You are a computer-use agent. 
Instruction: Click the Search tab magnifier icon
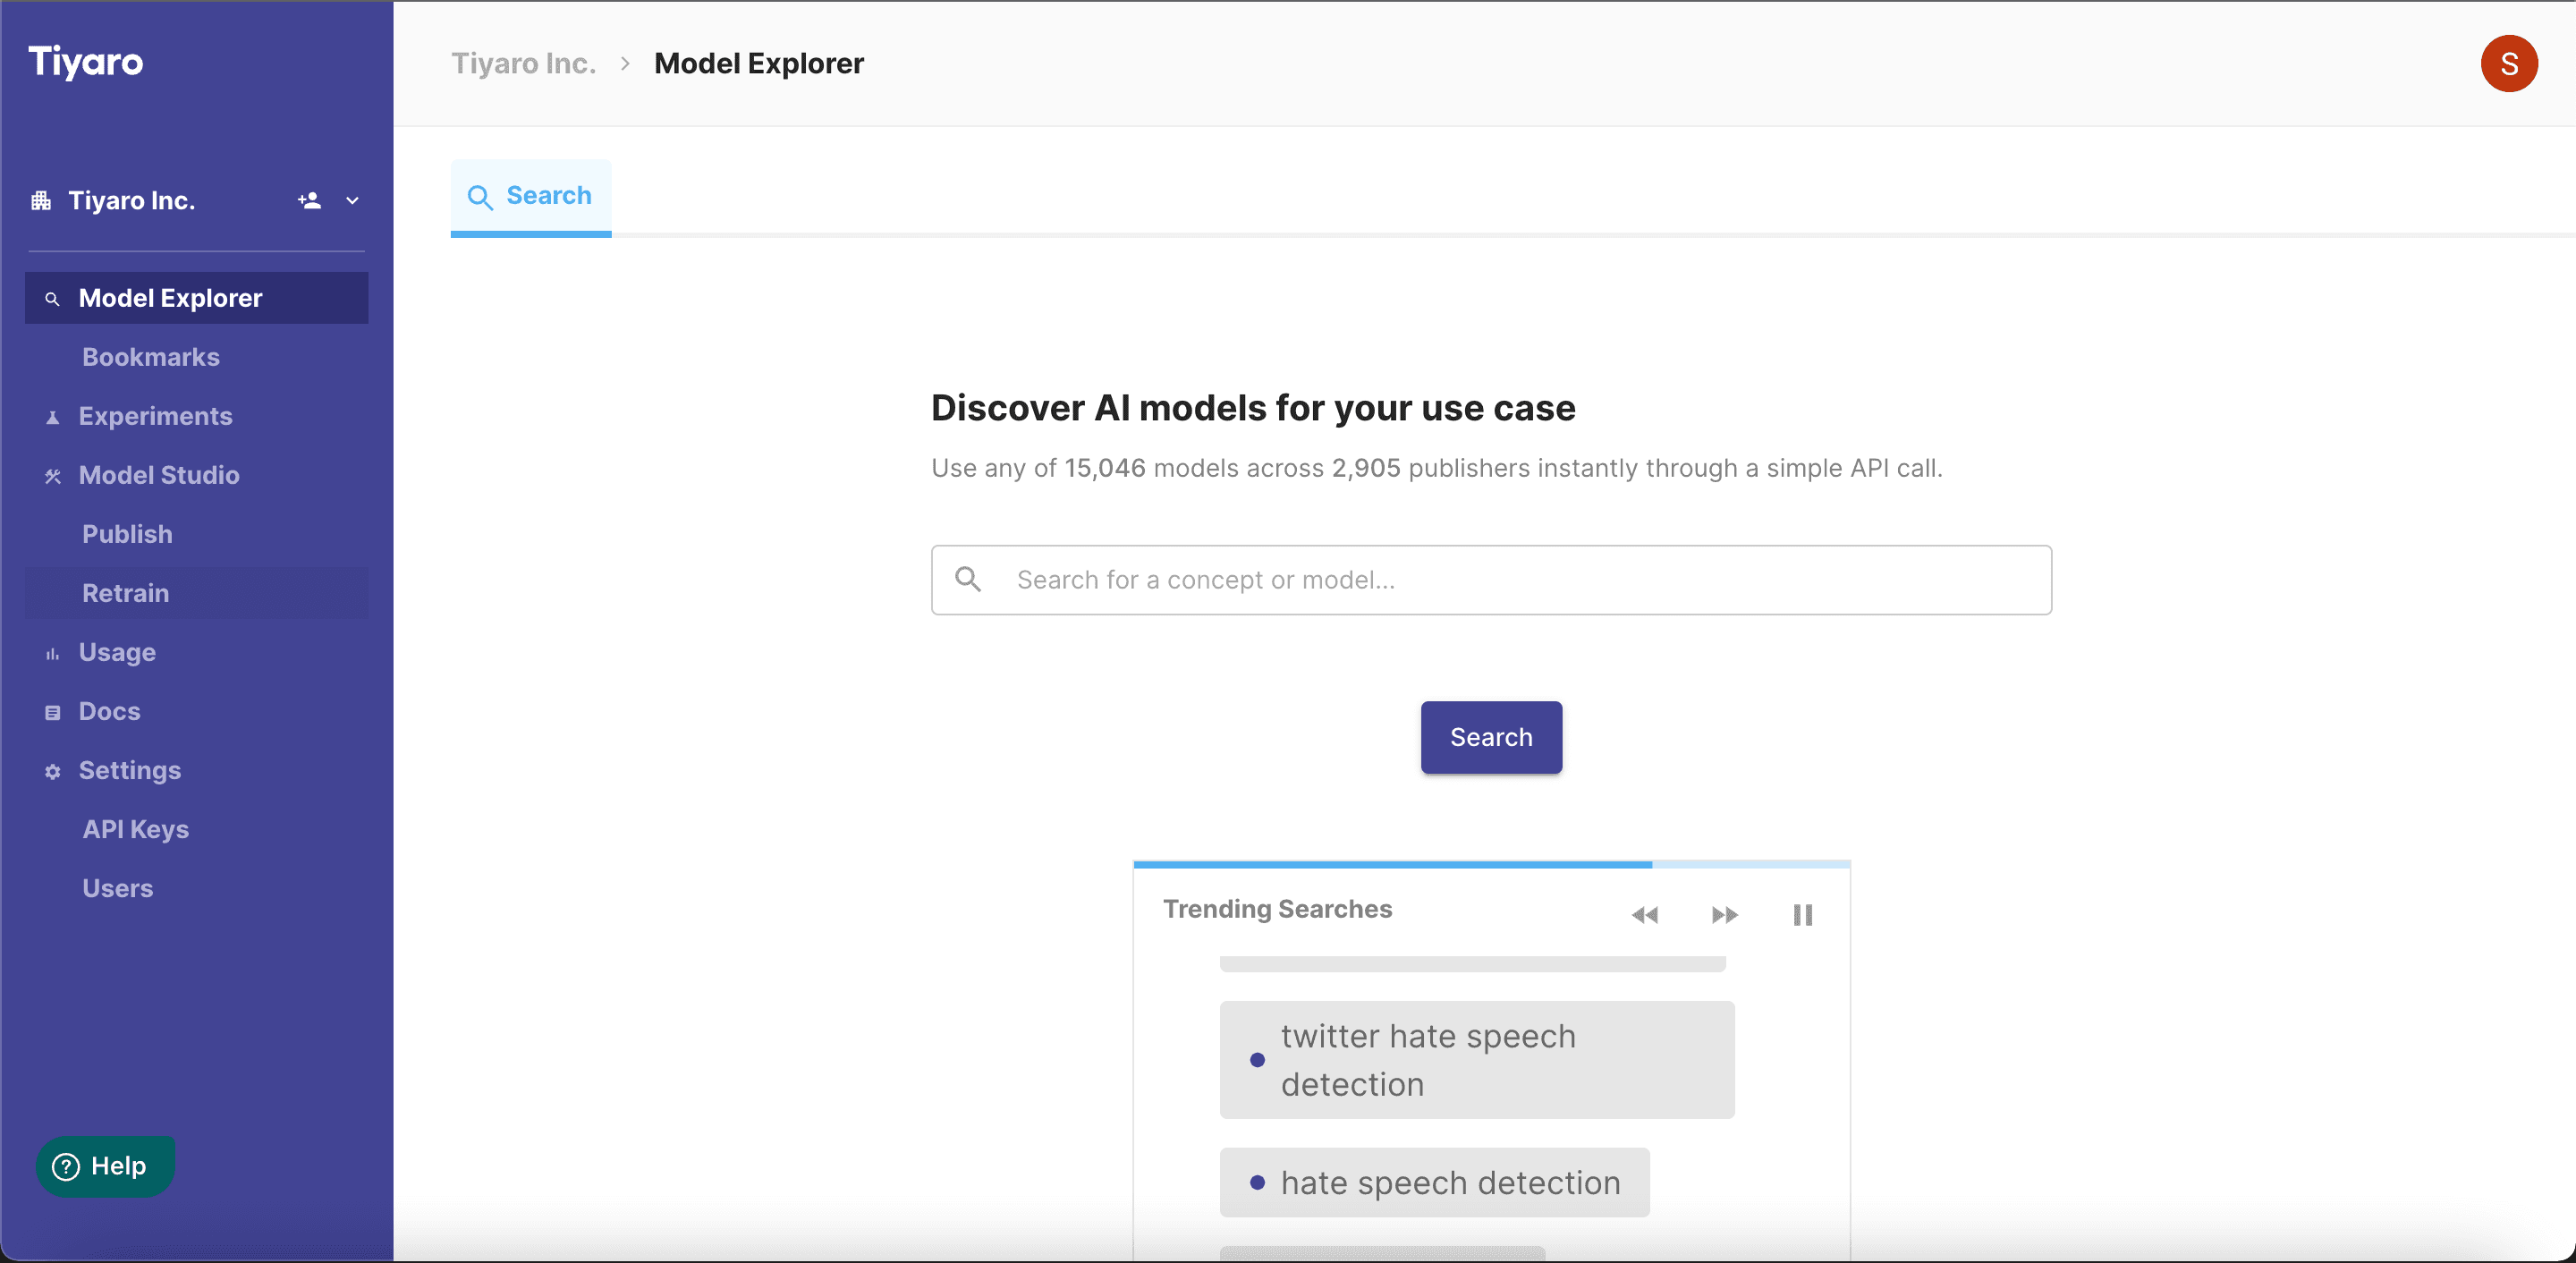click(x=480, y=197)
